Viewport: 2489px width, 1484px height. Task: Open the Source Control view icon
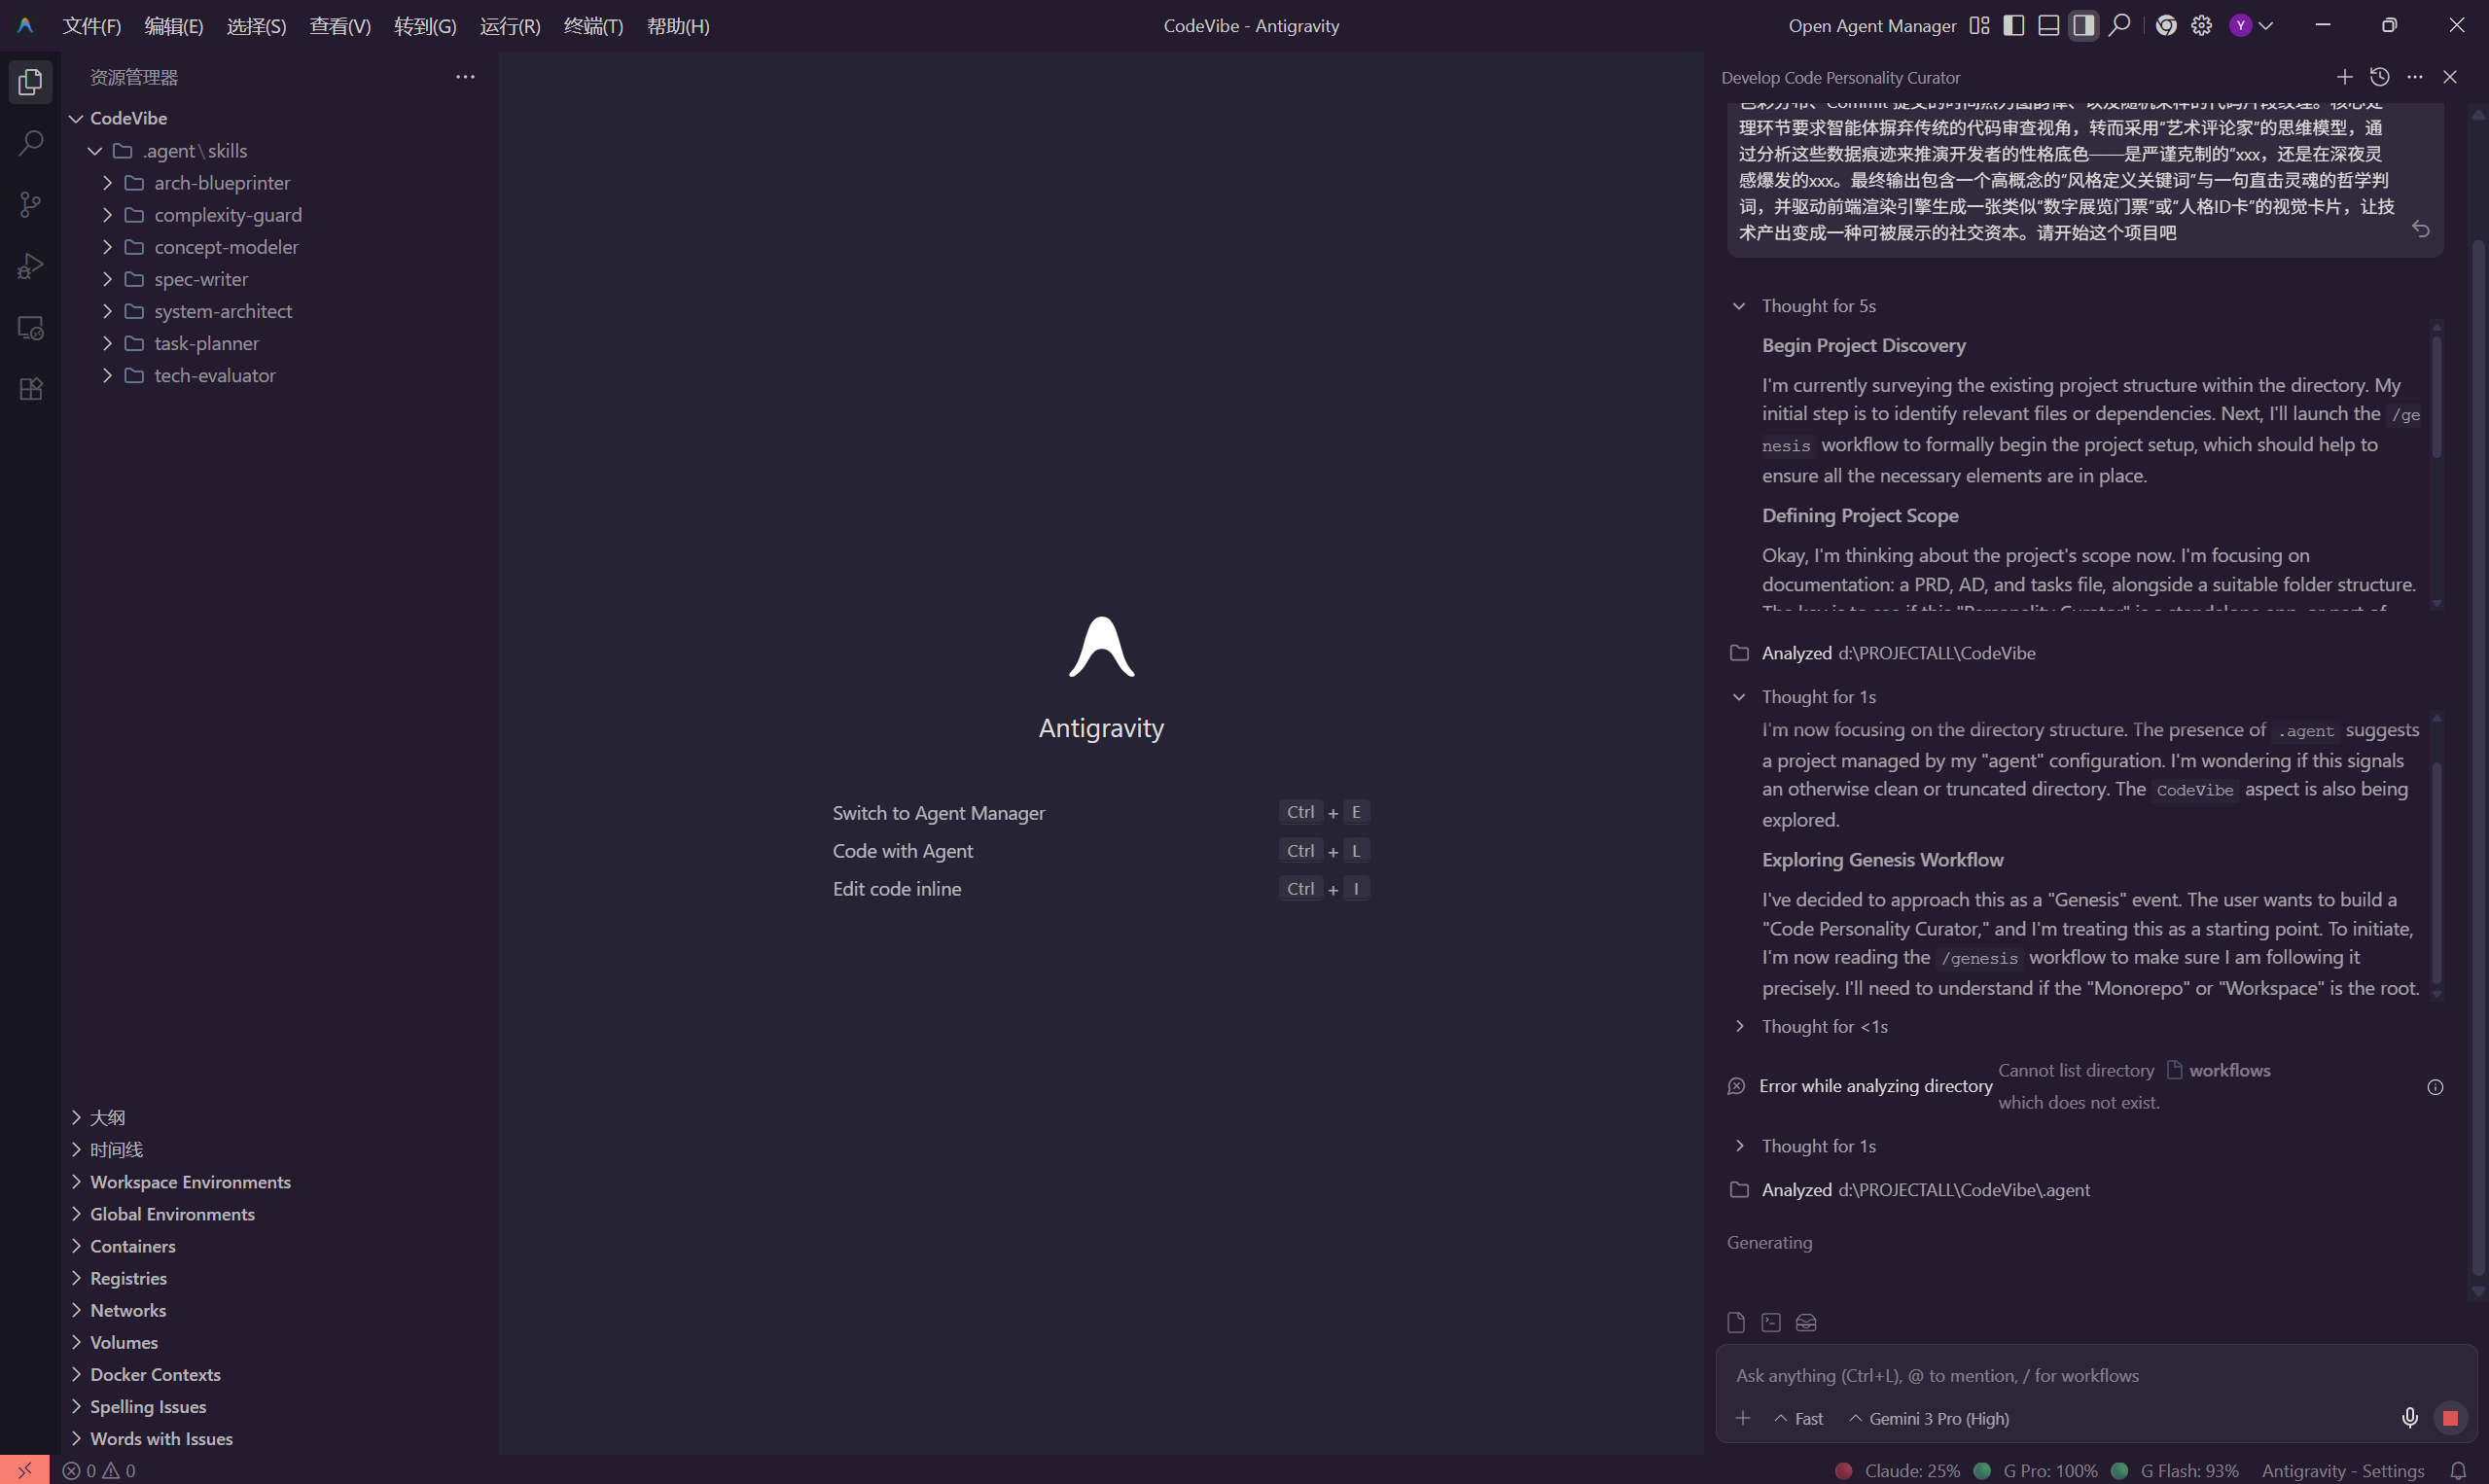tap(30, 205)
